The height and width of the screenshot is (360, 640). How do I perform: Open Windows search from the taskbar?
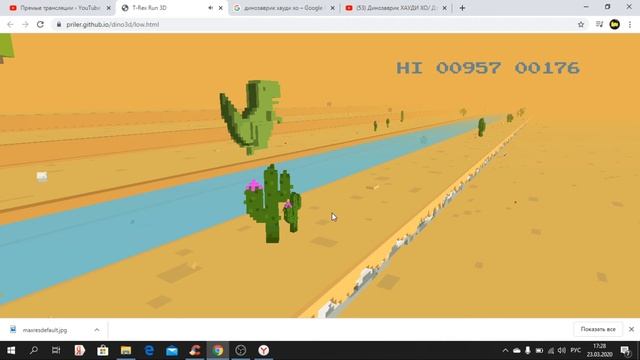pos(34,350)
